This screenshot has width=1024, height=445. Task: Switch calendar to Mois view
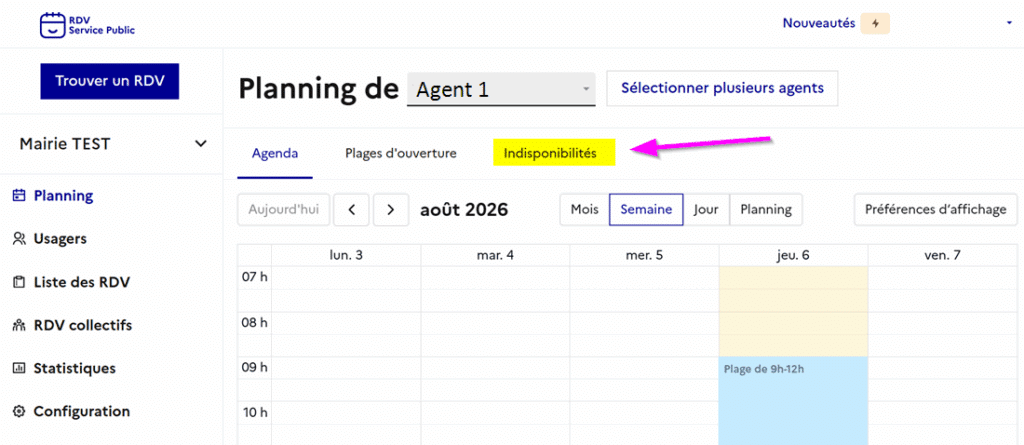[x=584, y=210]
